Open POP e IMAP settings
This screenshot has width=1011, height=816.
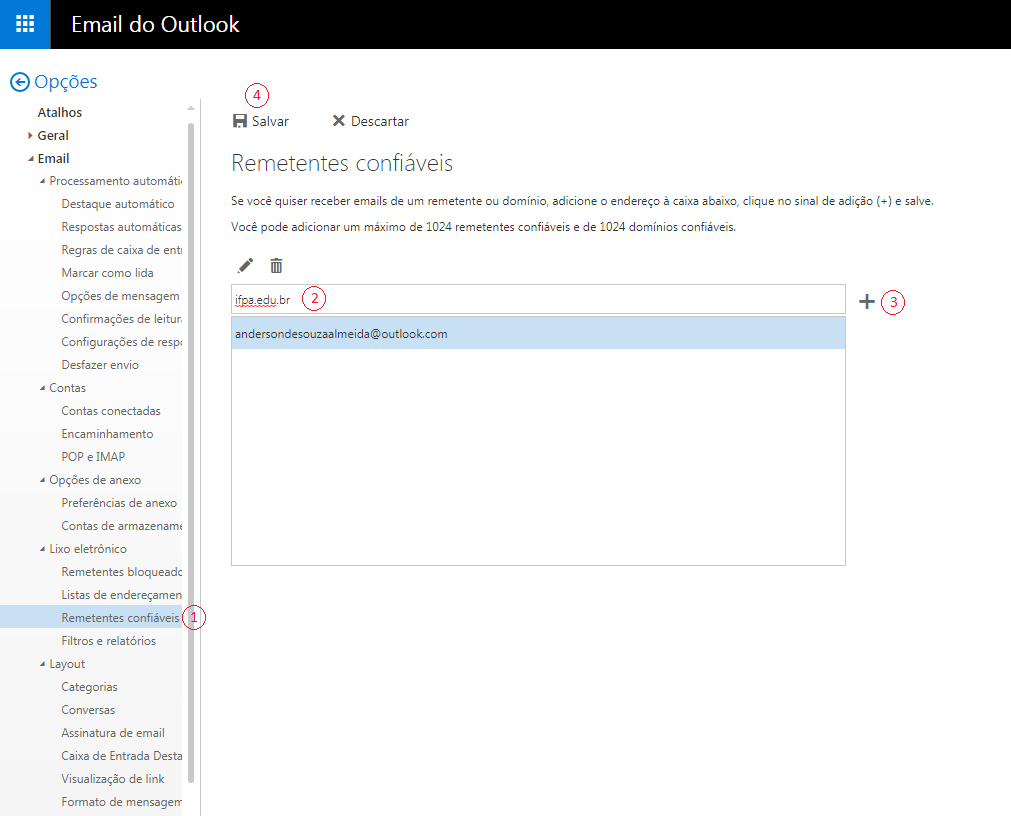pyautogui.click(x=93, y=457)
